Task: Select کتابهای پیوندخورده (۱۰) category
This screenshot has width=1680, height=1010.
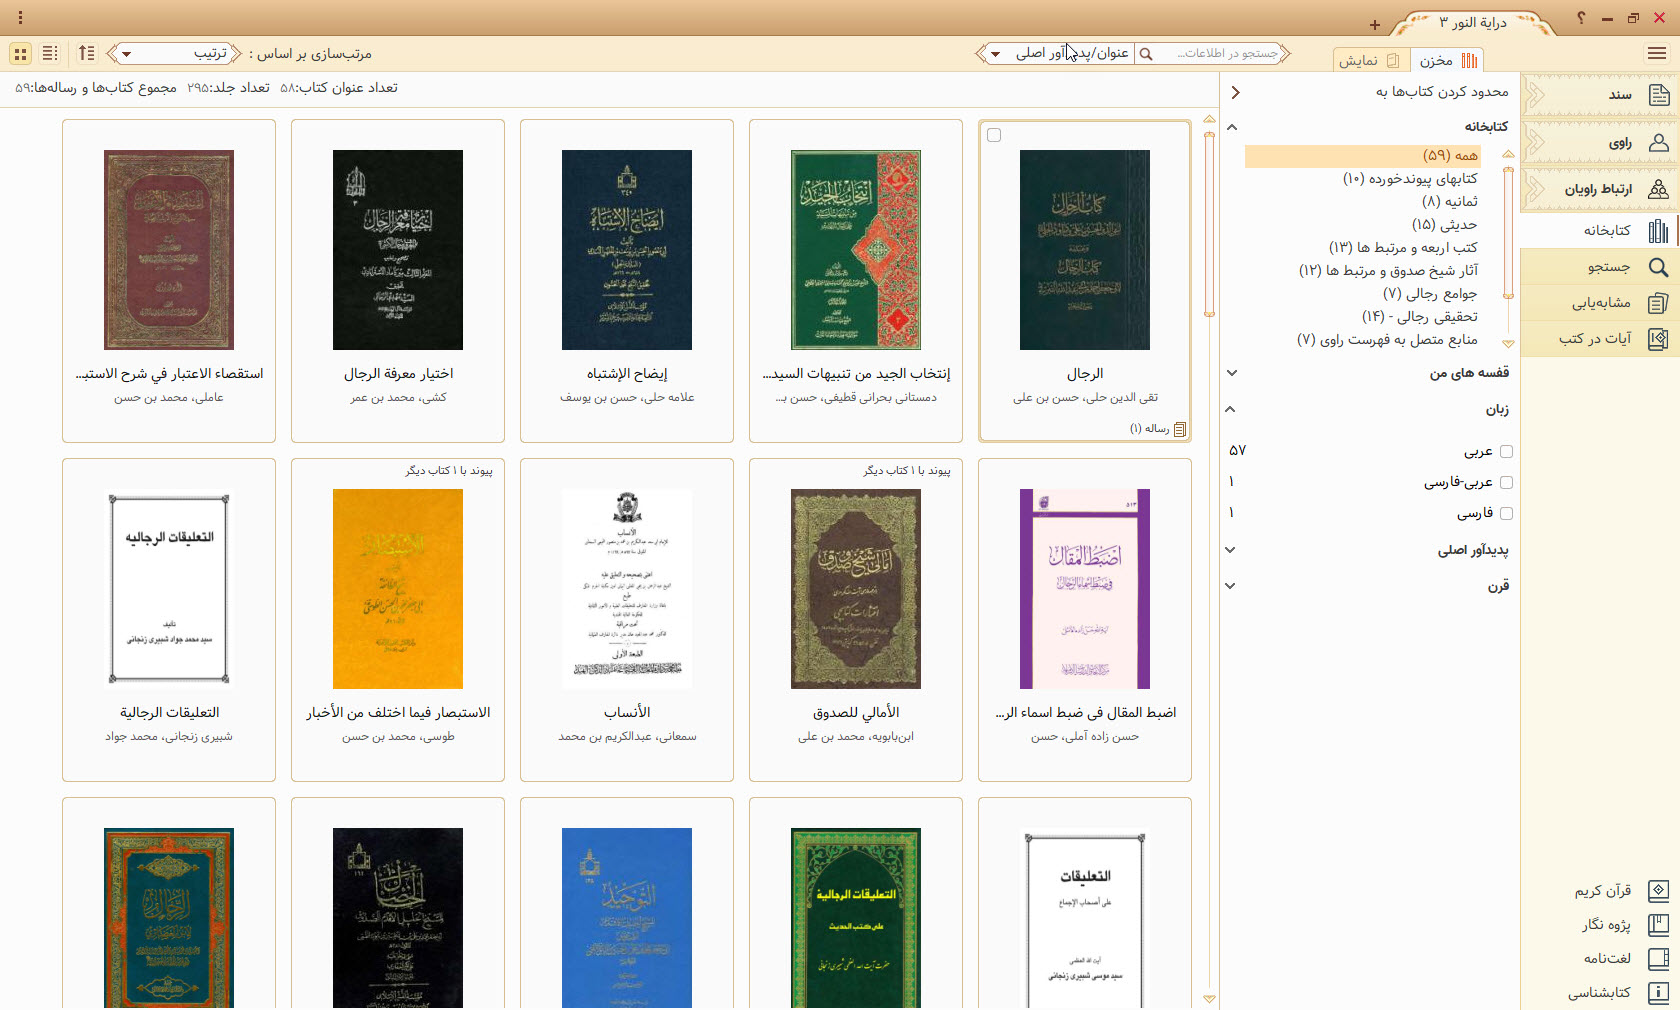Action: [1410, 179]
